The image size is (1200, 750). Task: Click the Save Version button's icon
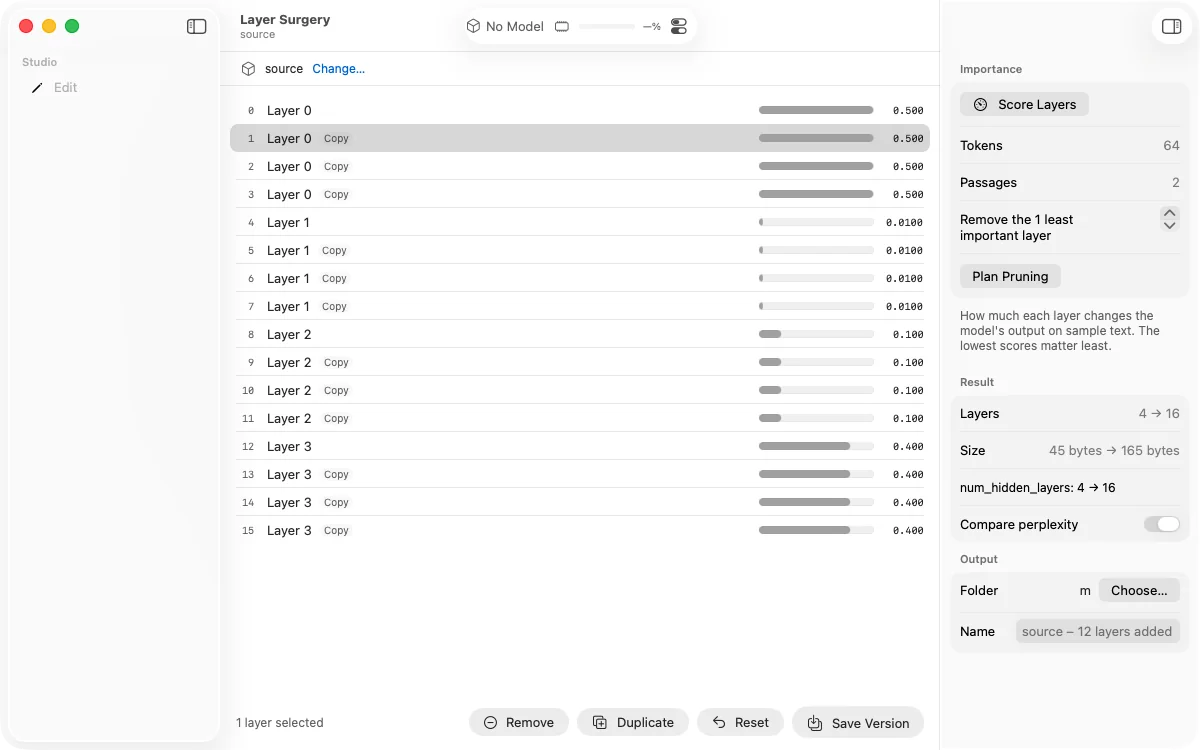click(815, 723)
